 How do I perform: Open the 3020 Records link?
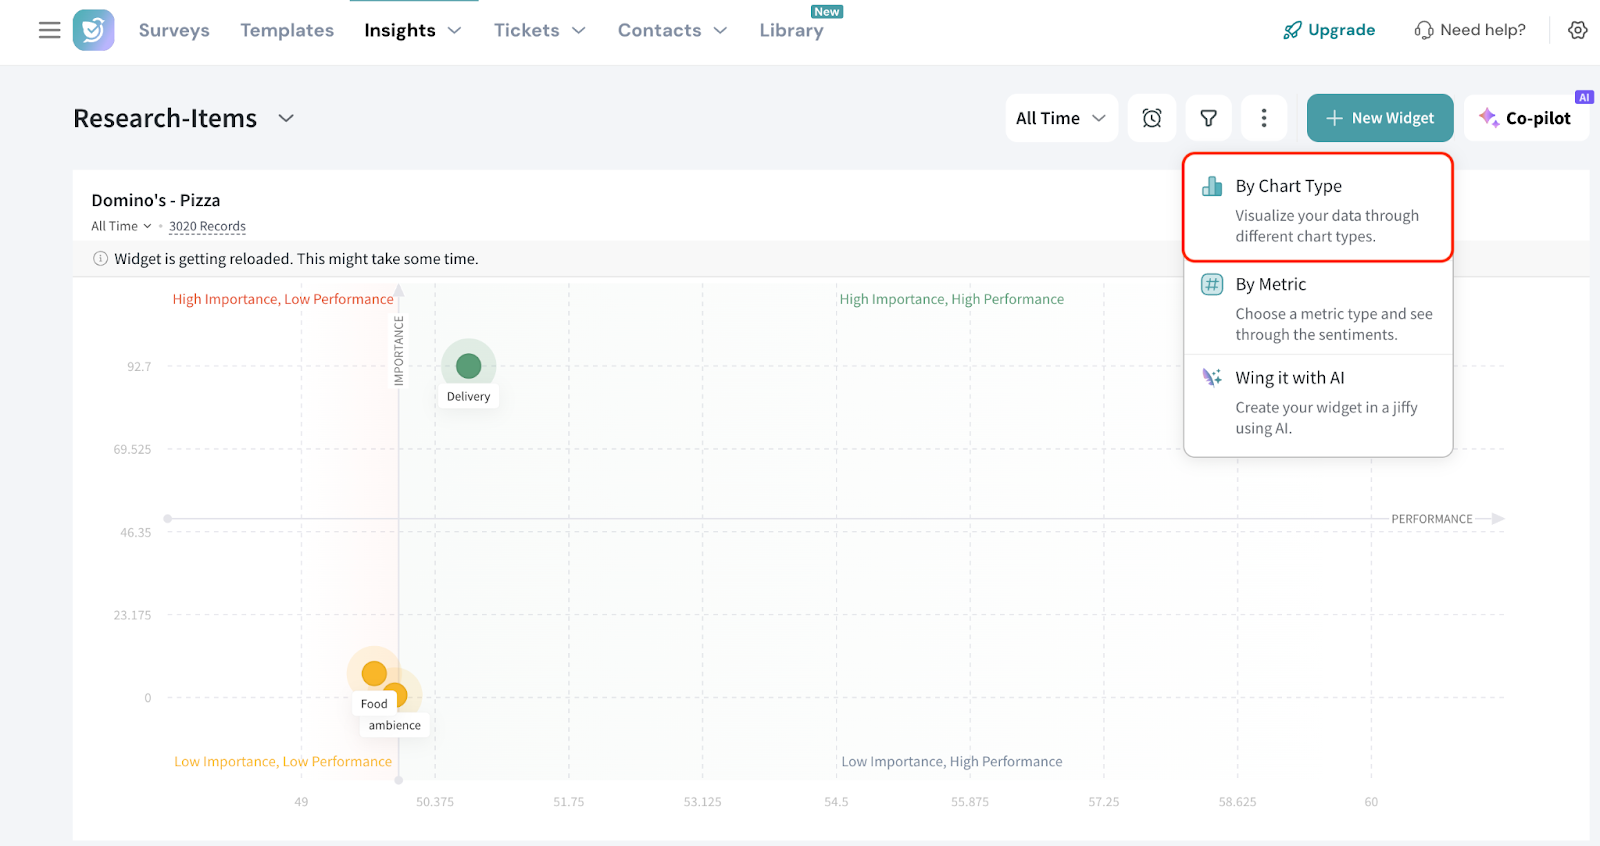pos(207,226)
